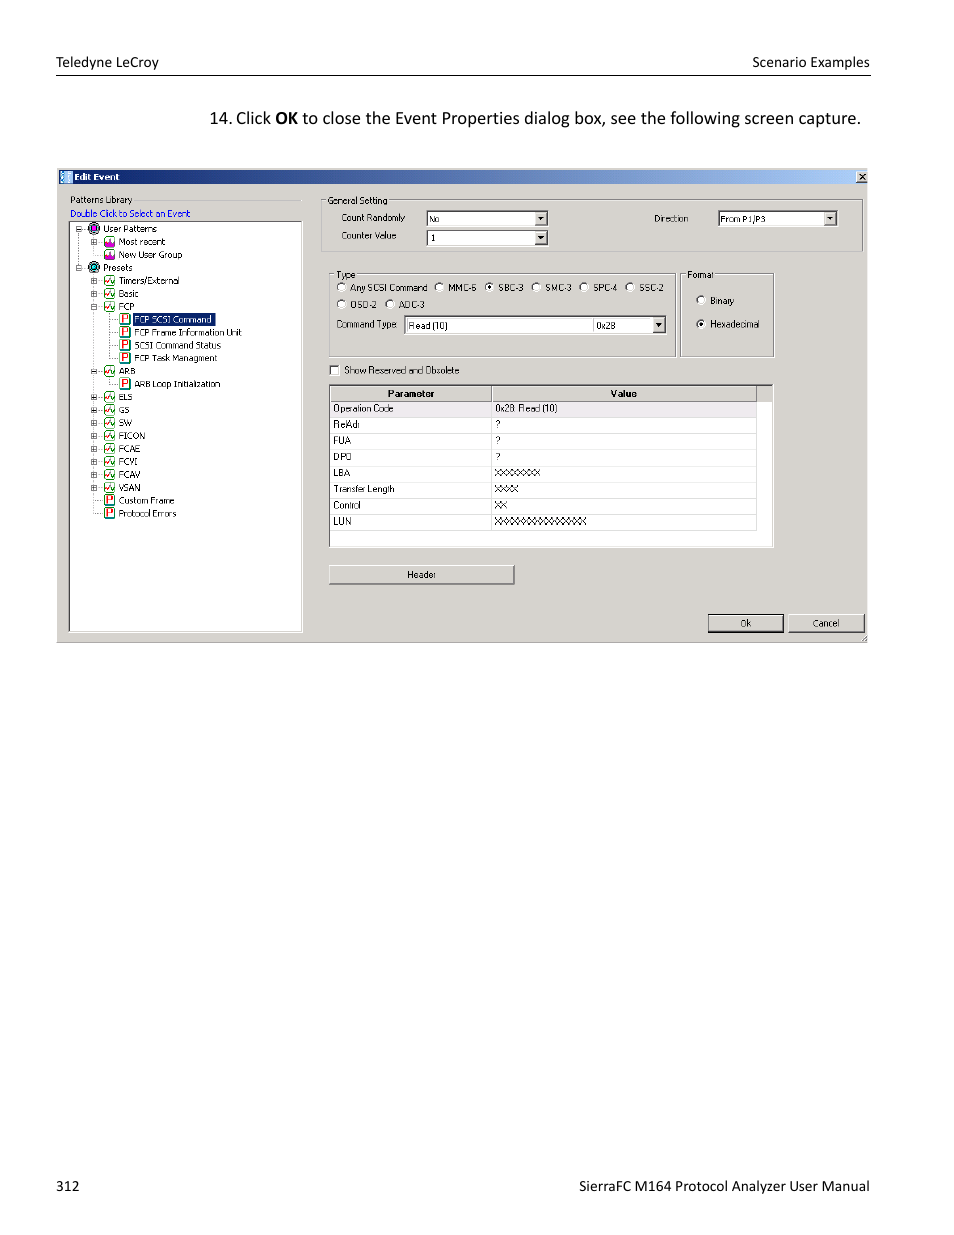This screenshot has height=1235, width=954.
Task: Open the Direction dropdown
Action: coord(830,218)
